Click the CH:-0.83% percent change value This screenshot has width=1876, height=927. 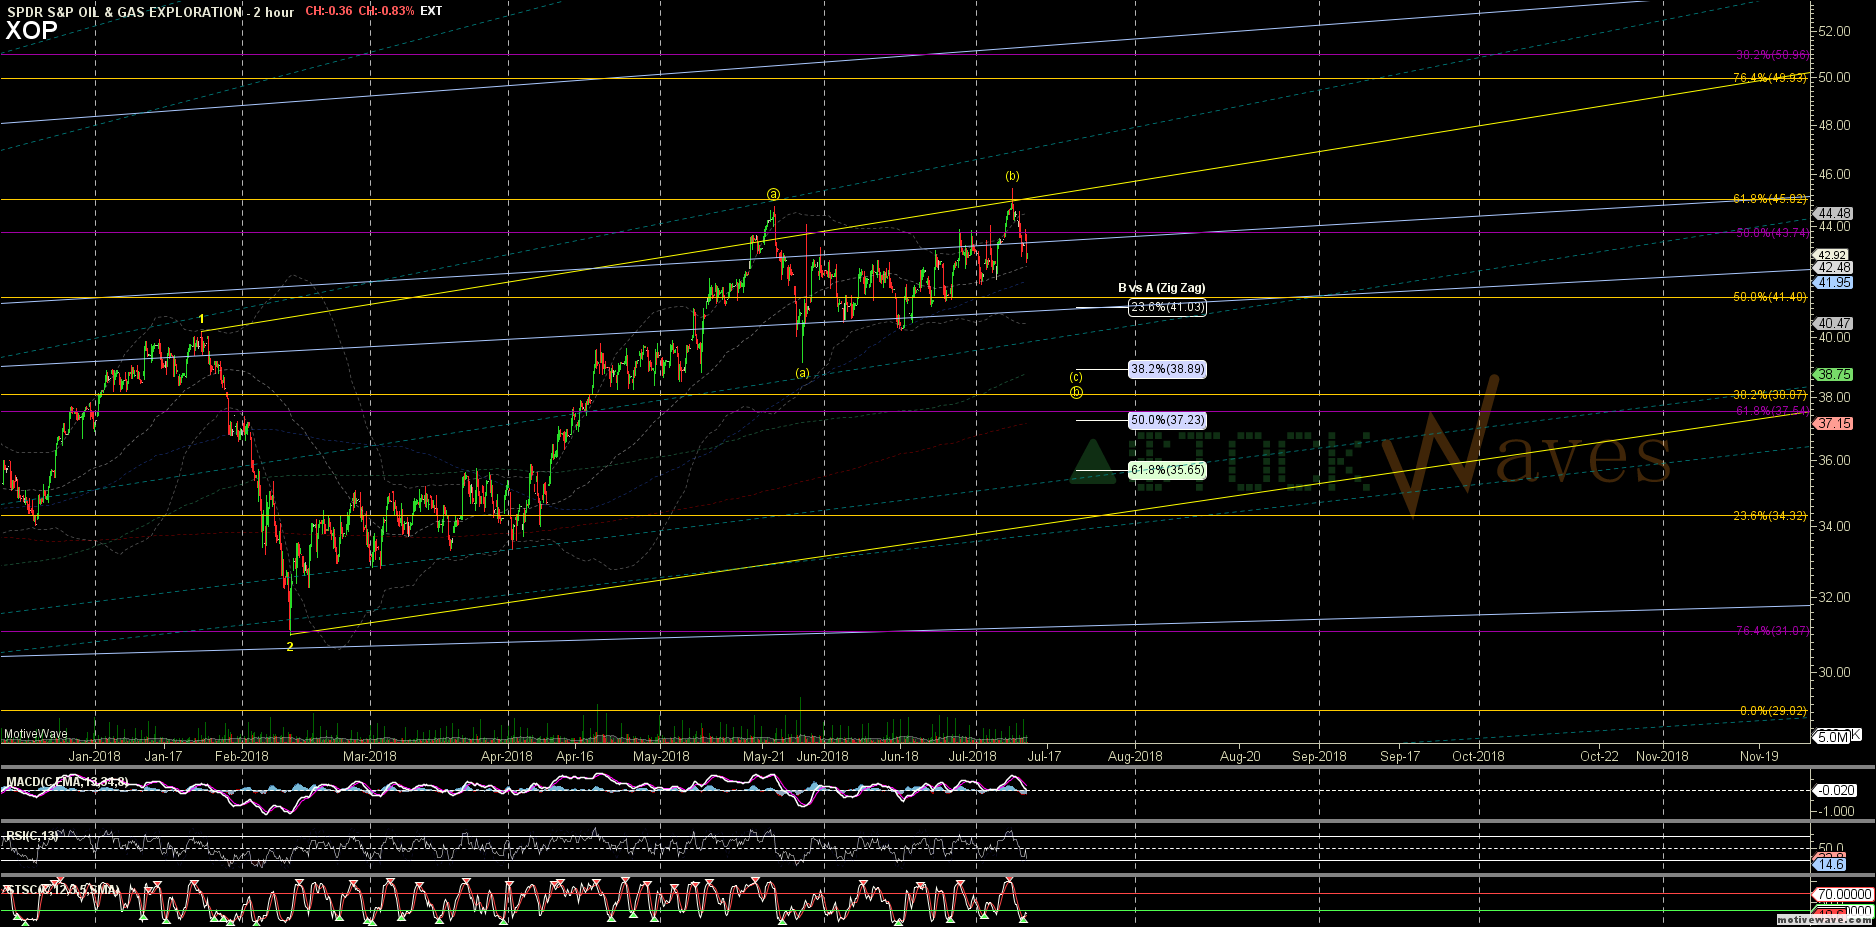click(x=385, y=12)
